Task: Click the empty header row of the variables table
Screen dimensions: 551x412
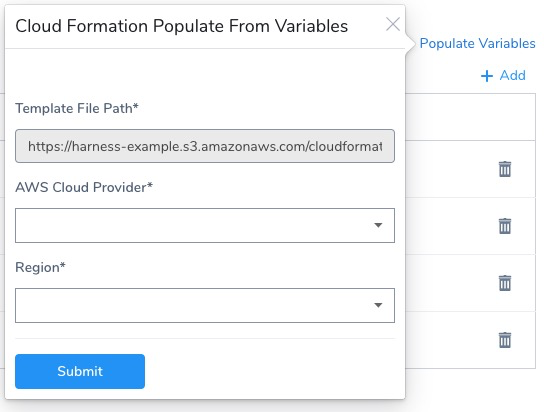Action: click(470, 117)
